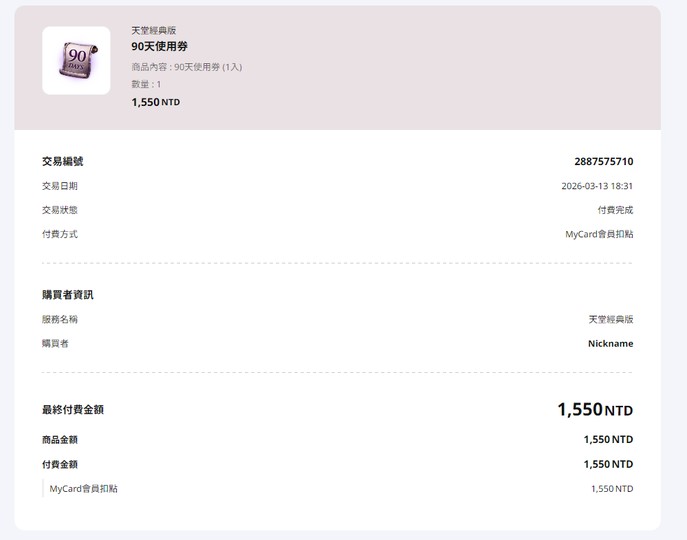Click the transaction number 2887575710
Viewport: 687px width, 540px height.
603,162
